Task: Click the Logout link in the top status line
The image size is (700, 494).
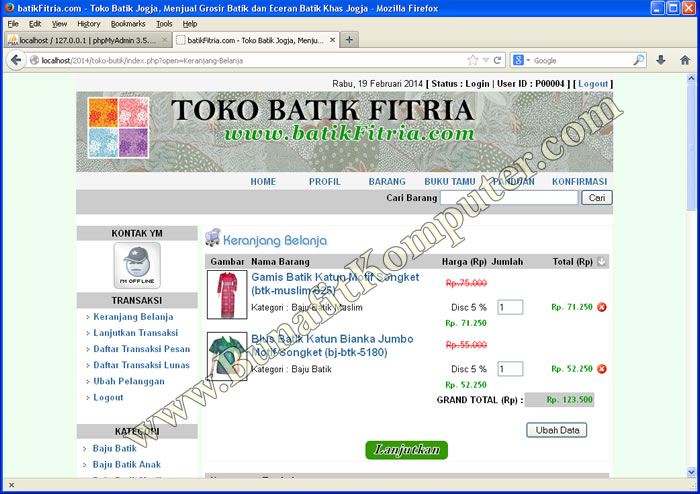Action: click(593, 84)
